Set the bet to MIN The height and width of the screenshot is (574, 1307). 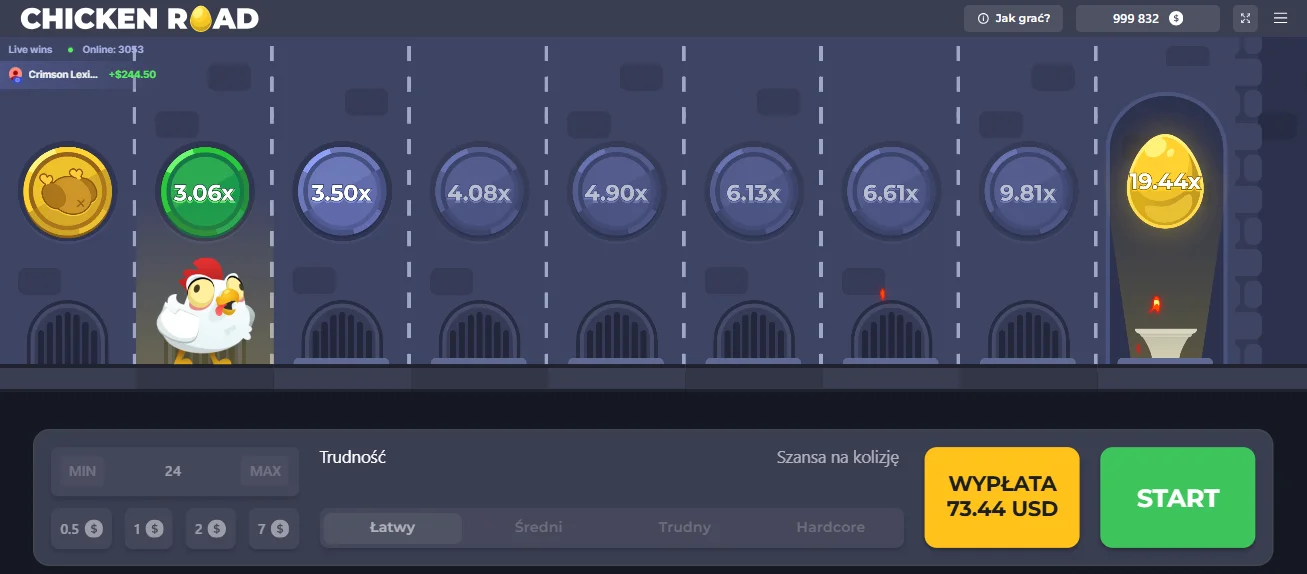point(82,471)
